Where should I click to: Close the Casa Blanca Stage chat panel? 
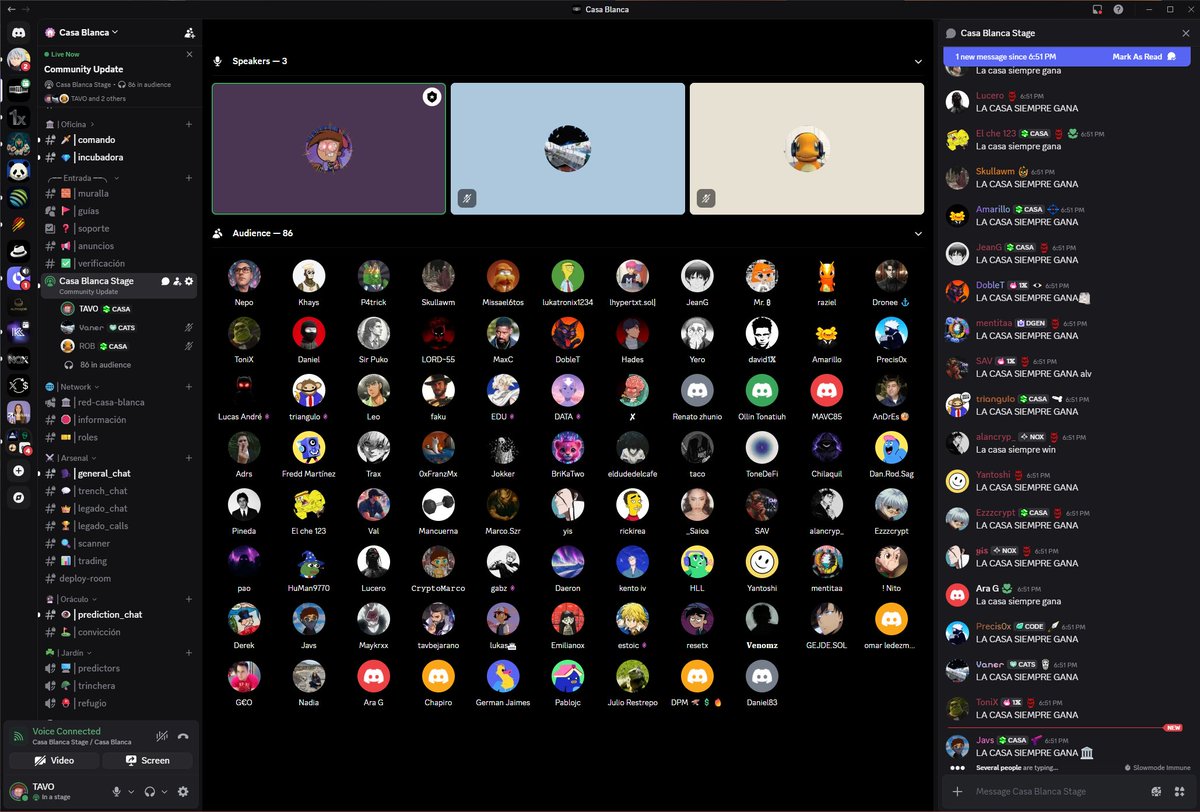pyautogui.click(x=1186, y=33)
